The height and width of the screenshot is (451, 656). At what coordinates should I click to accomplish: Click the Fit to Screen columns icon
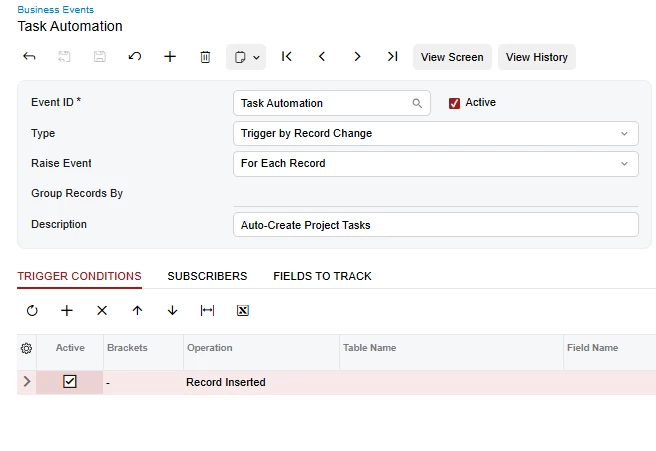[208, 310]
